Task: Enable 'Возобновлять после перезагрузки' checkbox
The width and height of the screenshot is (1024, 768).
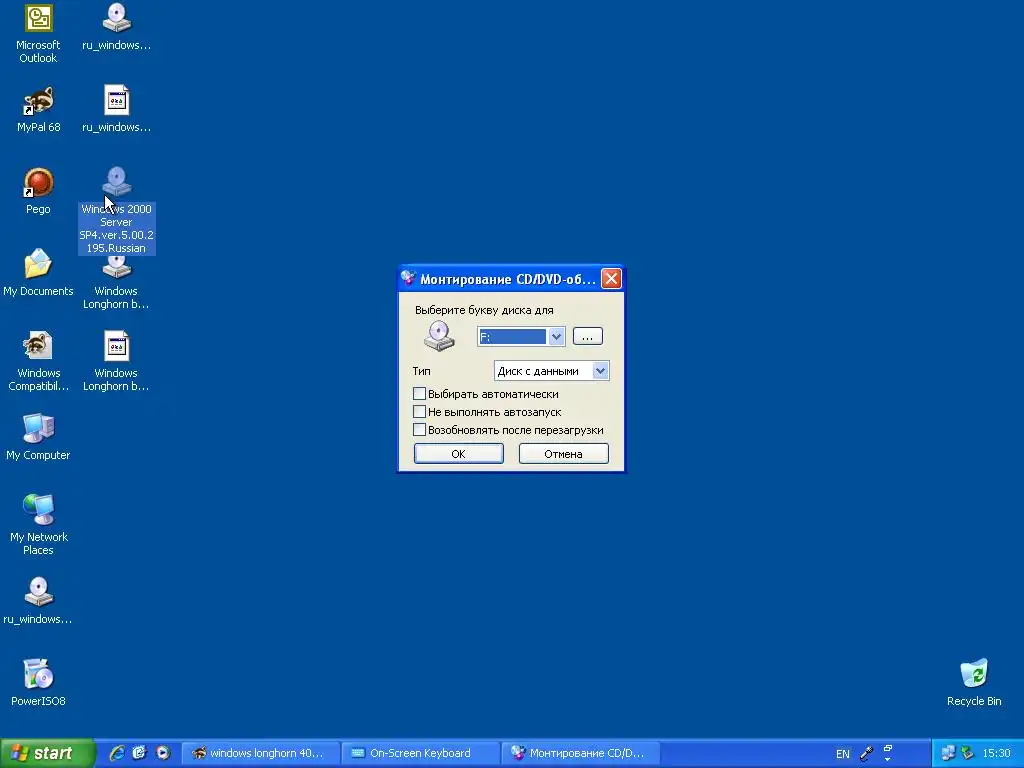Action: click(x=419, y=430)
